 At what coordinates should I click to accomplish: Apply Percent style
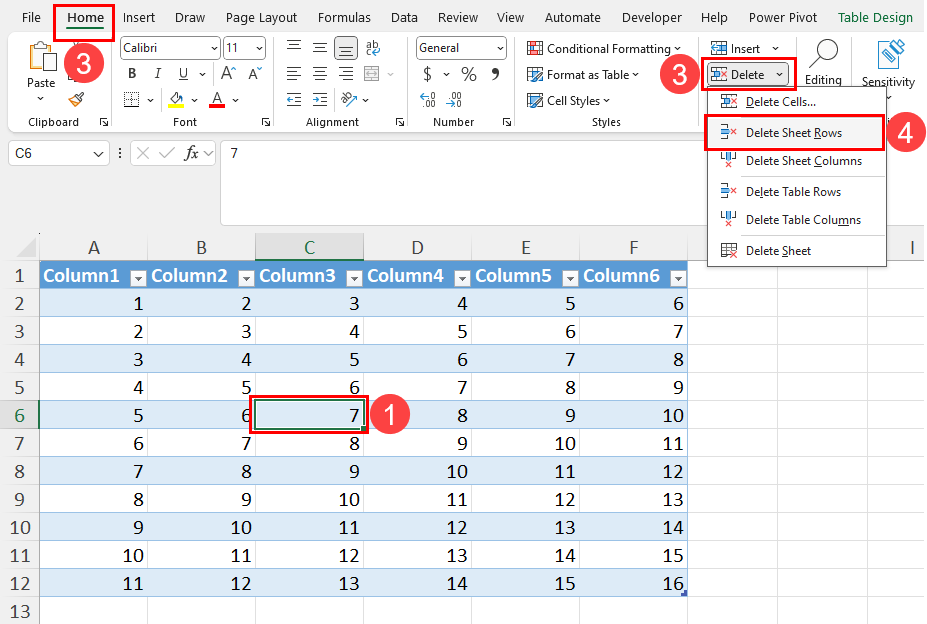pos(469,74)
